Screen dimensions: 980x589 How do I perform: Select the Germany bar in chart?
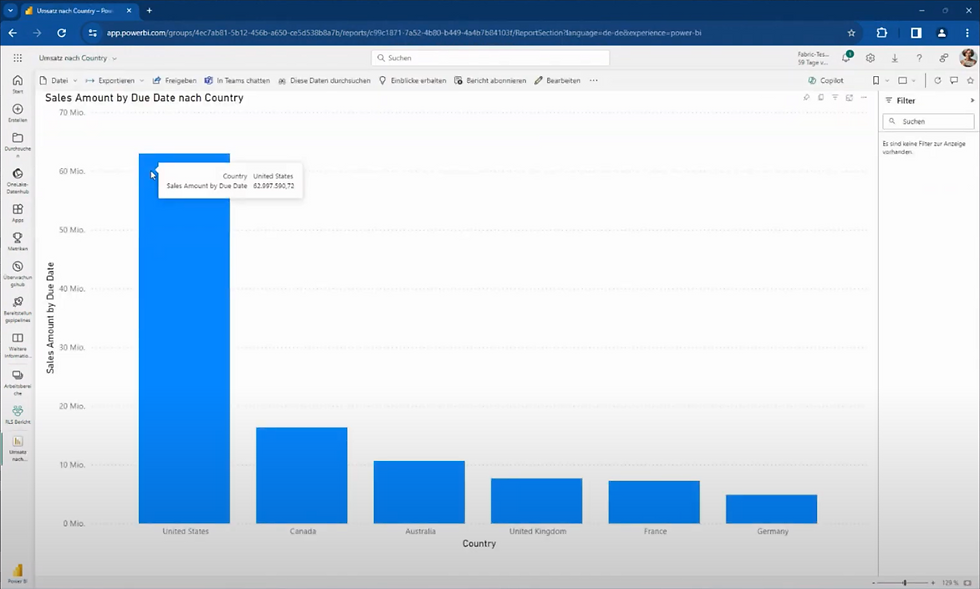coord(772,509)
